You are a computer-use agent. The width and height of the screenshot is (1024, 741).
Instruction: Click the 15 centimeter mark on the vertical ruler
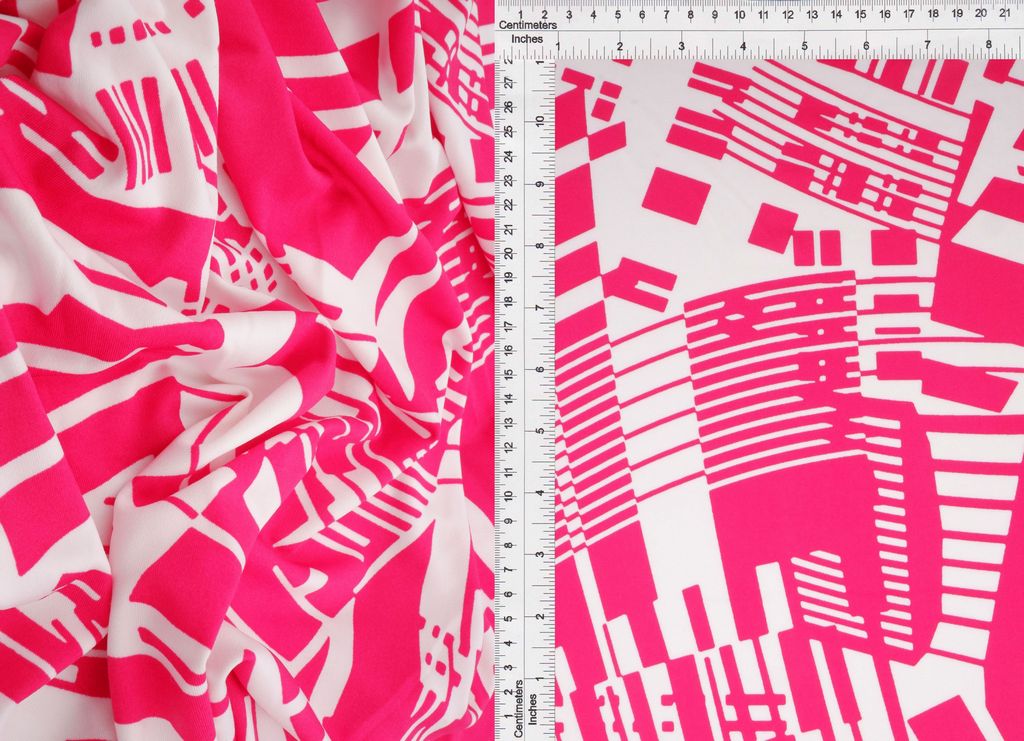pyautogui.click(x=509, y=374)
